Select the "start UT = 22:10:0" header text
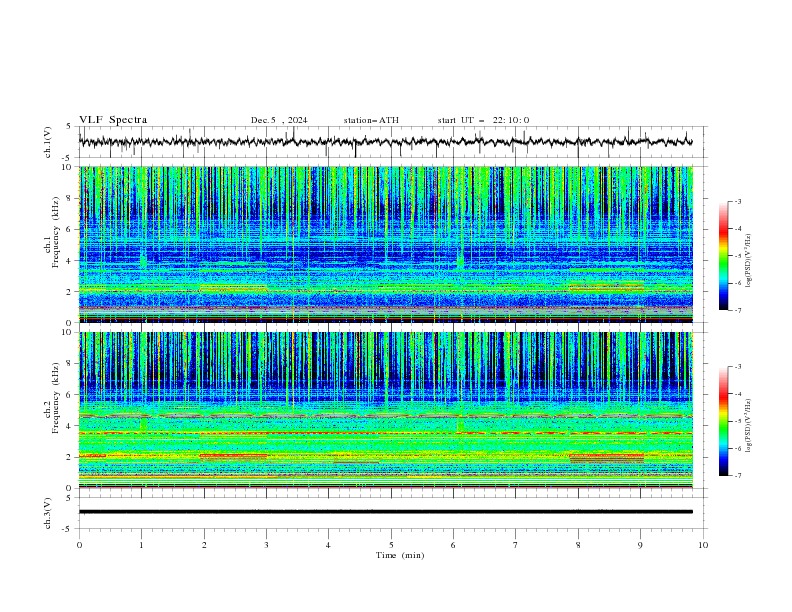 pos(483,120)
